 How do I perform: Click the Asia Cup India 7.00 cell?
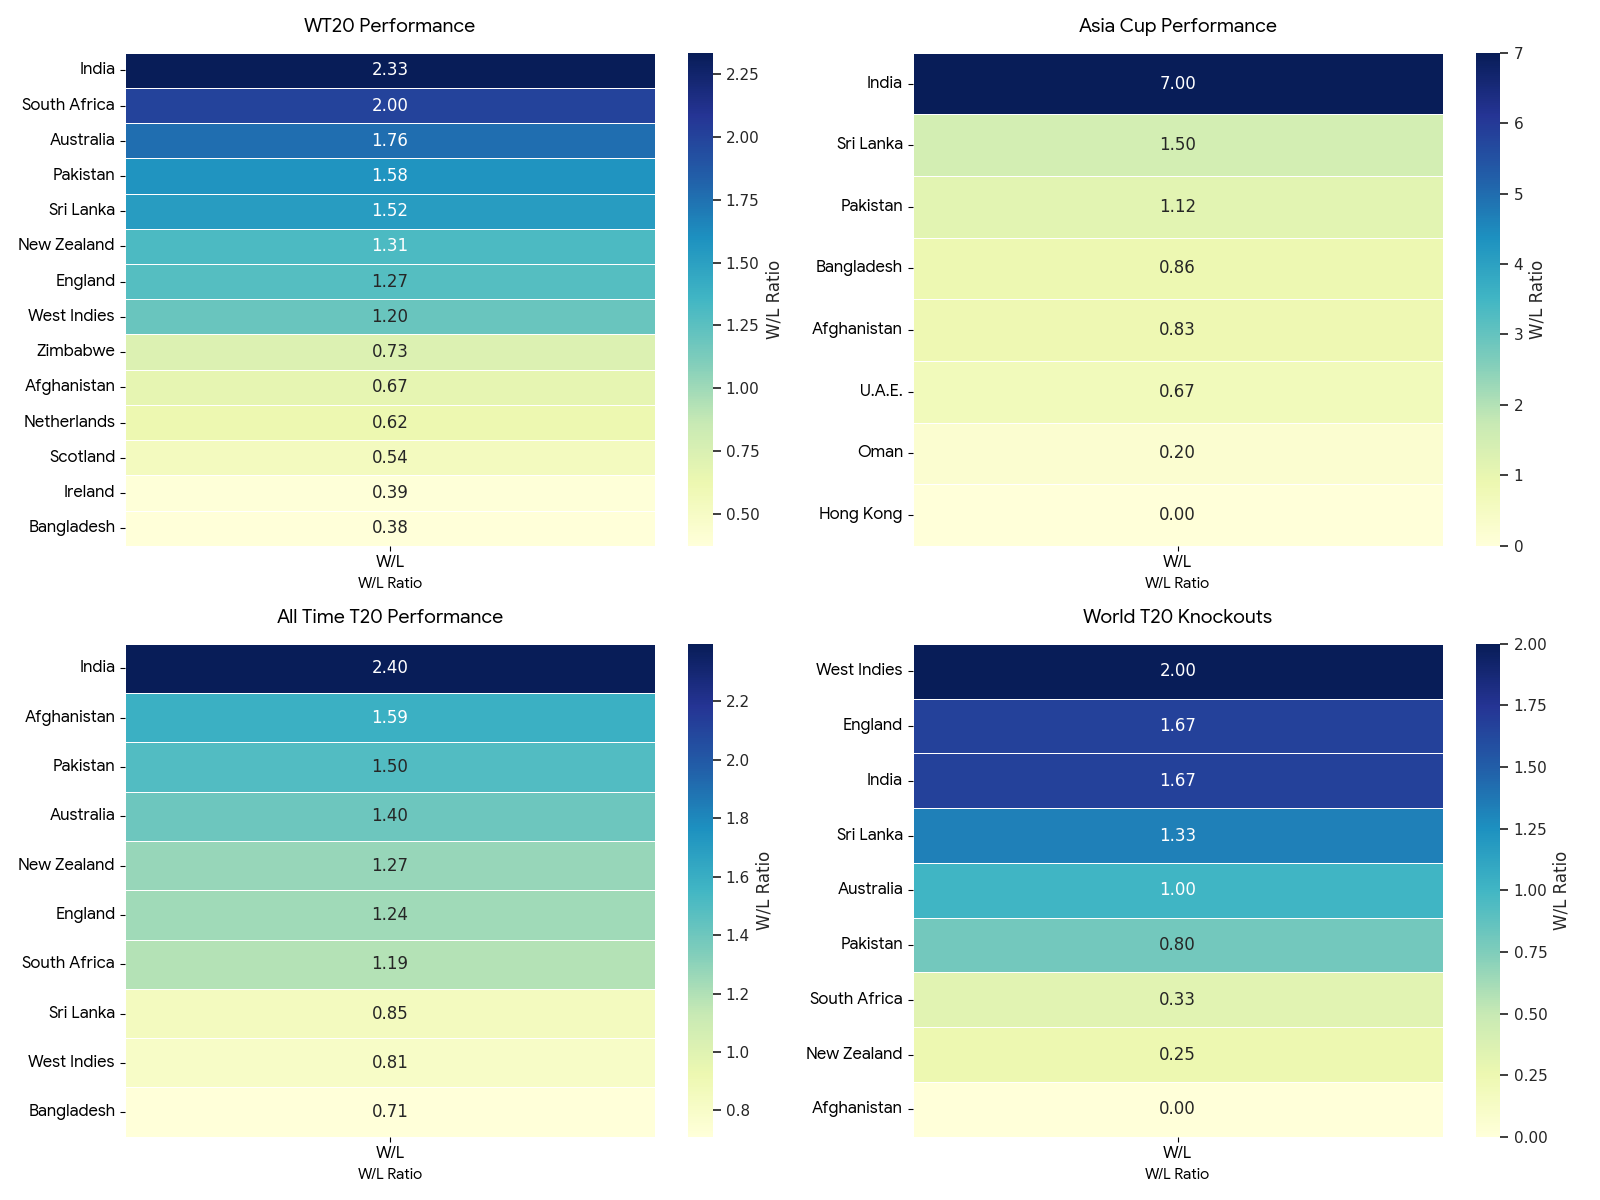1178,83
